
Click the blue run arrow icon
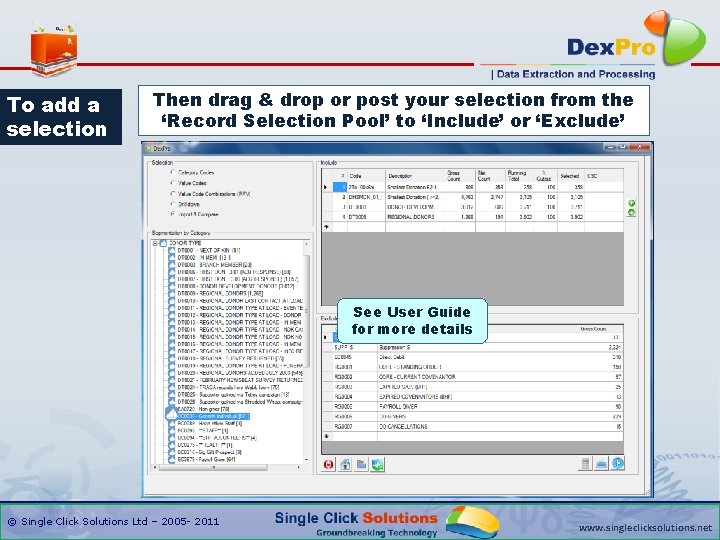click(x=618, y=464)
